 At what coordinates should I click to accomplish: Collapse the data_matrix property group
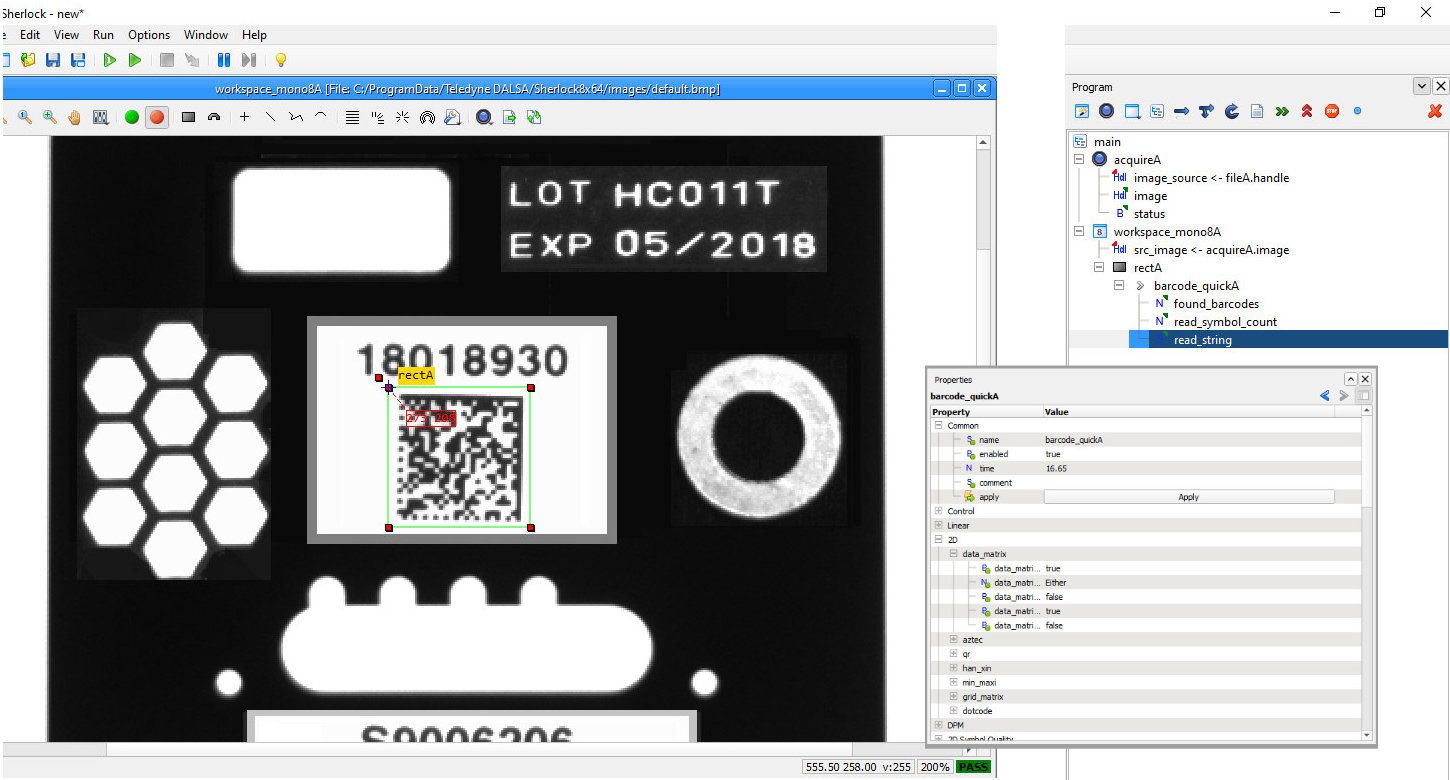[x=953, y=553]
